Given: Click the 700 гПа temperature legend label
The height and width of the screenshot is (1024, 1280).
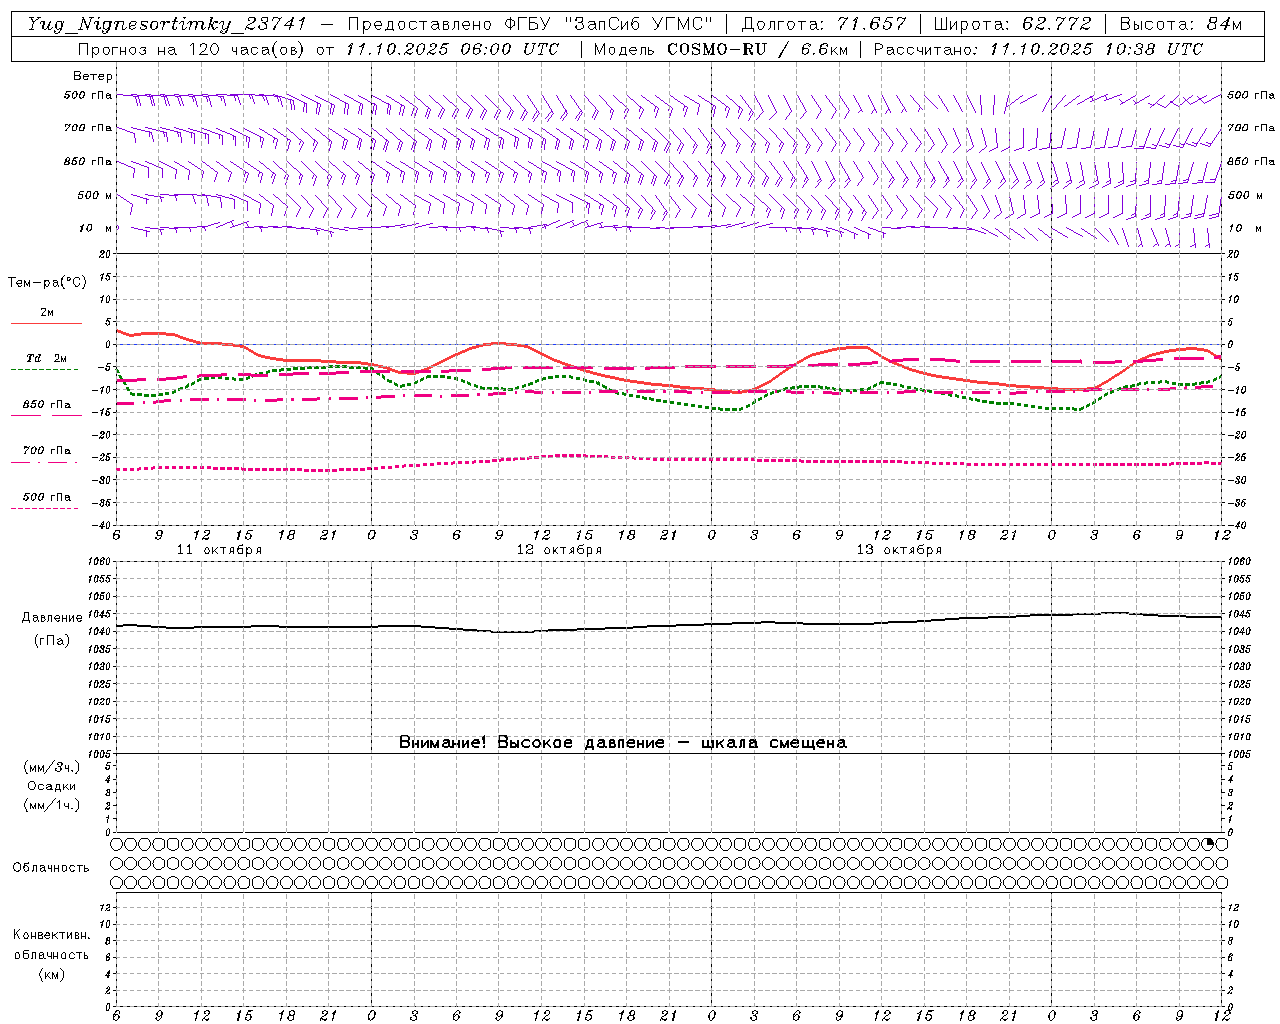Looking at the screenshot, I should pos(47,451).
